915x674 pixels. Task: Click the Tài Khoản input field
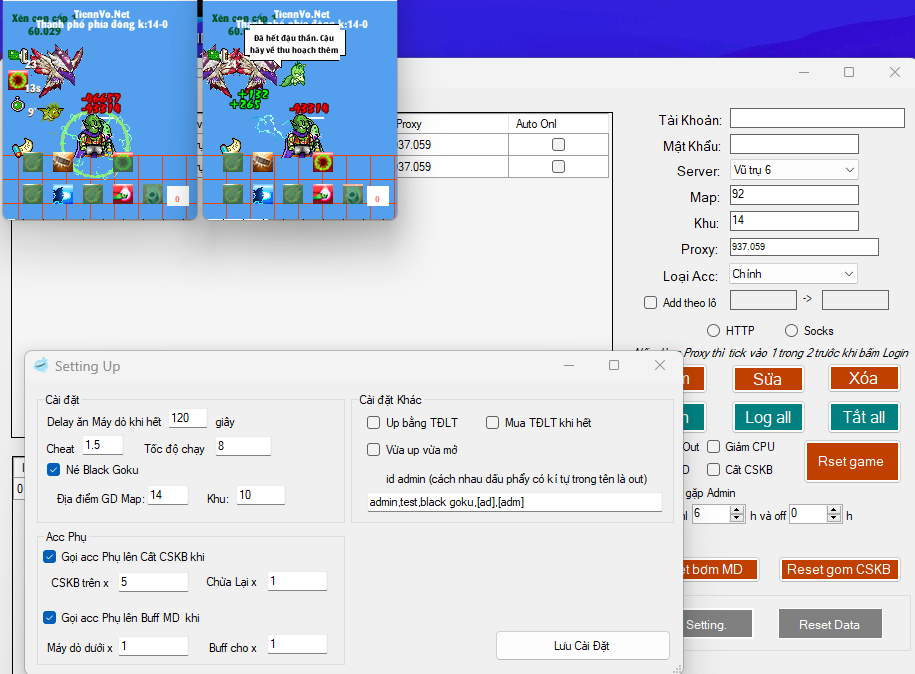point(816,118)
